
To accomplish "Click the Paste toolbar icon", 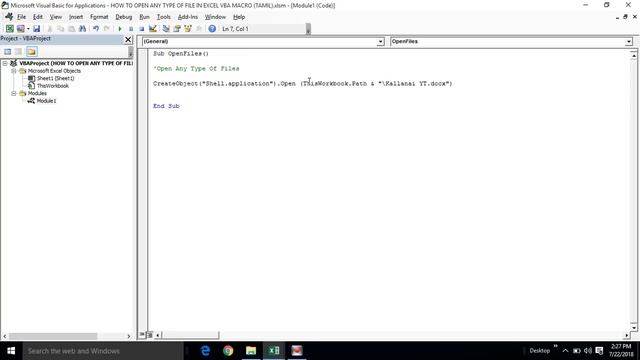I will click(71, 29).
